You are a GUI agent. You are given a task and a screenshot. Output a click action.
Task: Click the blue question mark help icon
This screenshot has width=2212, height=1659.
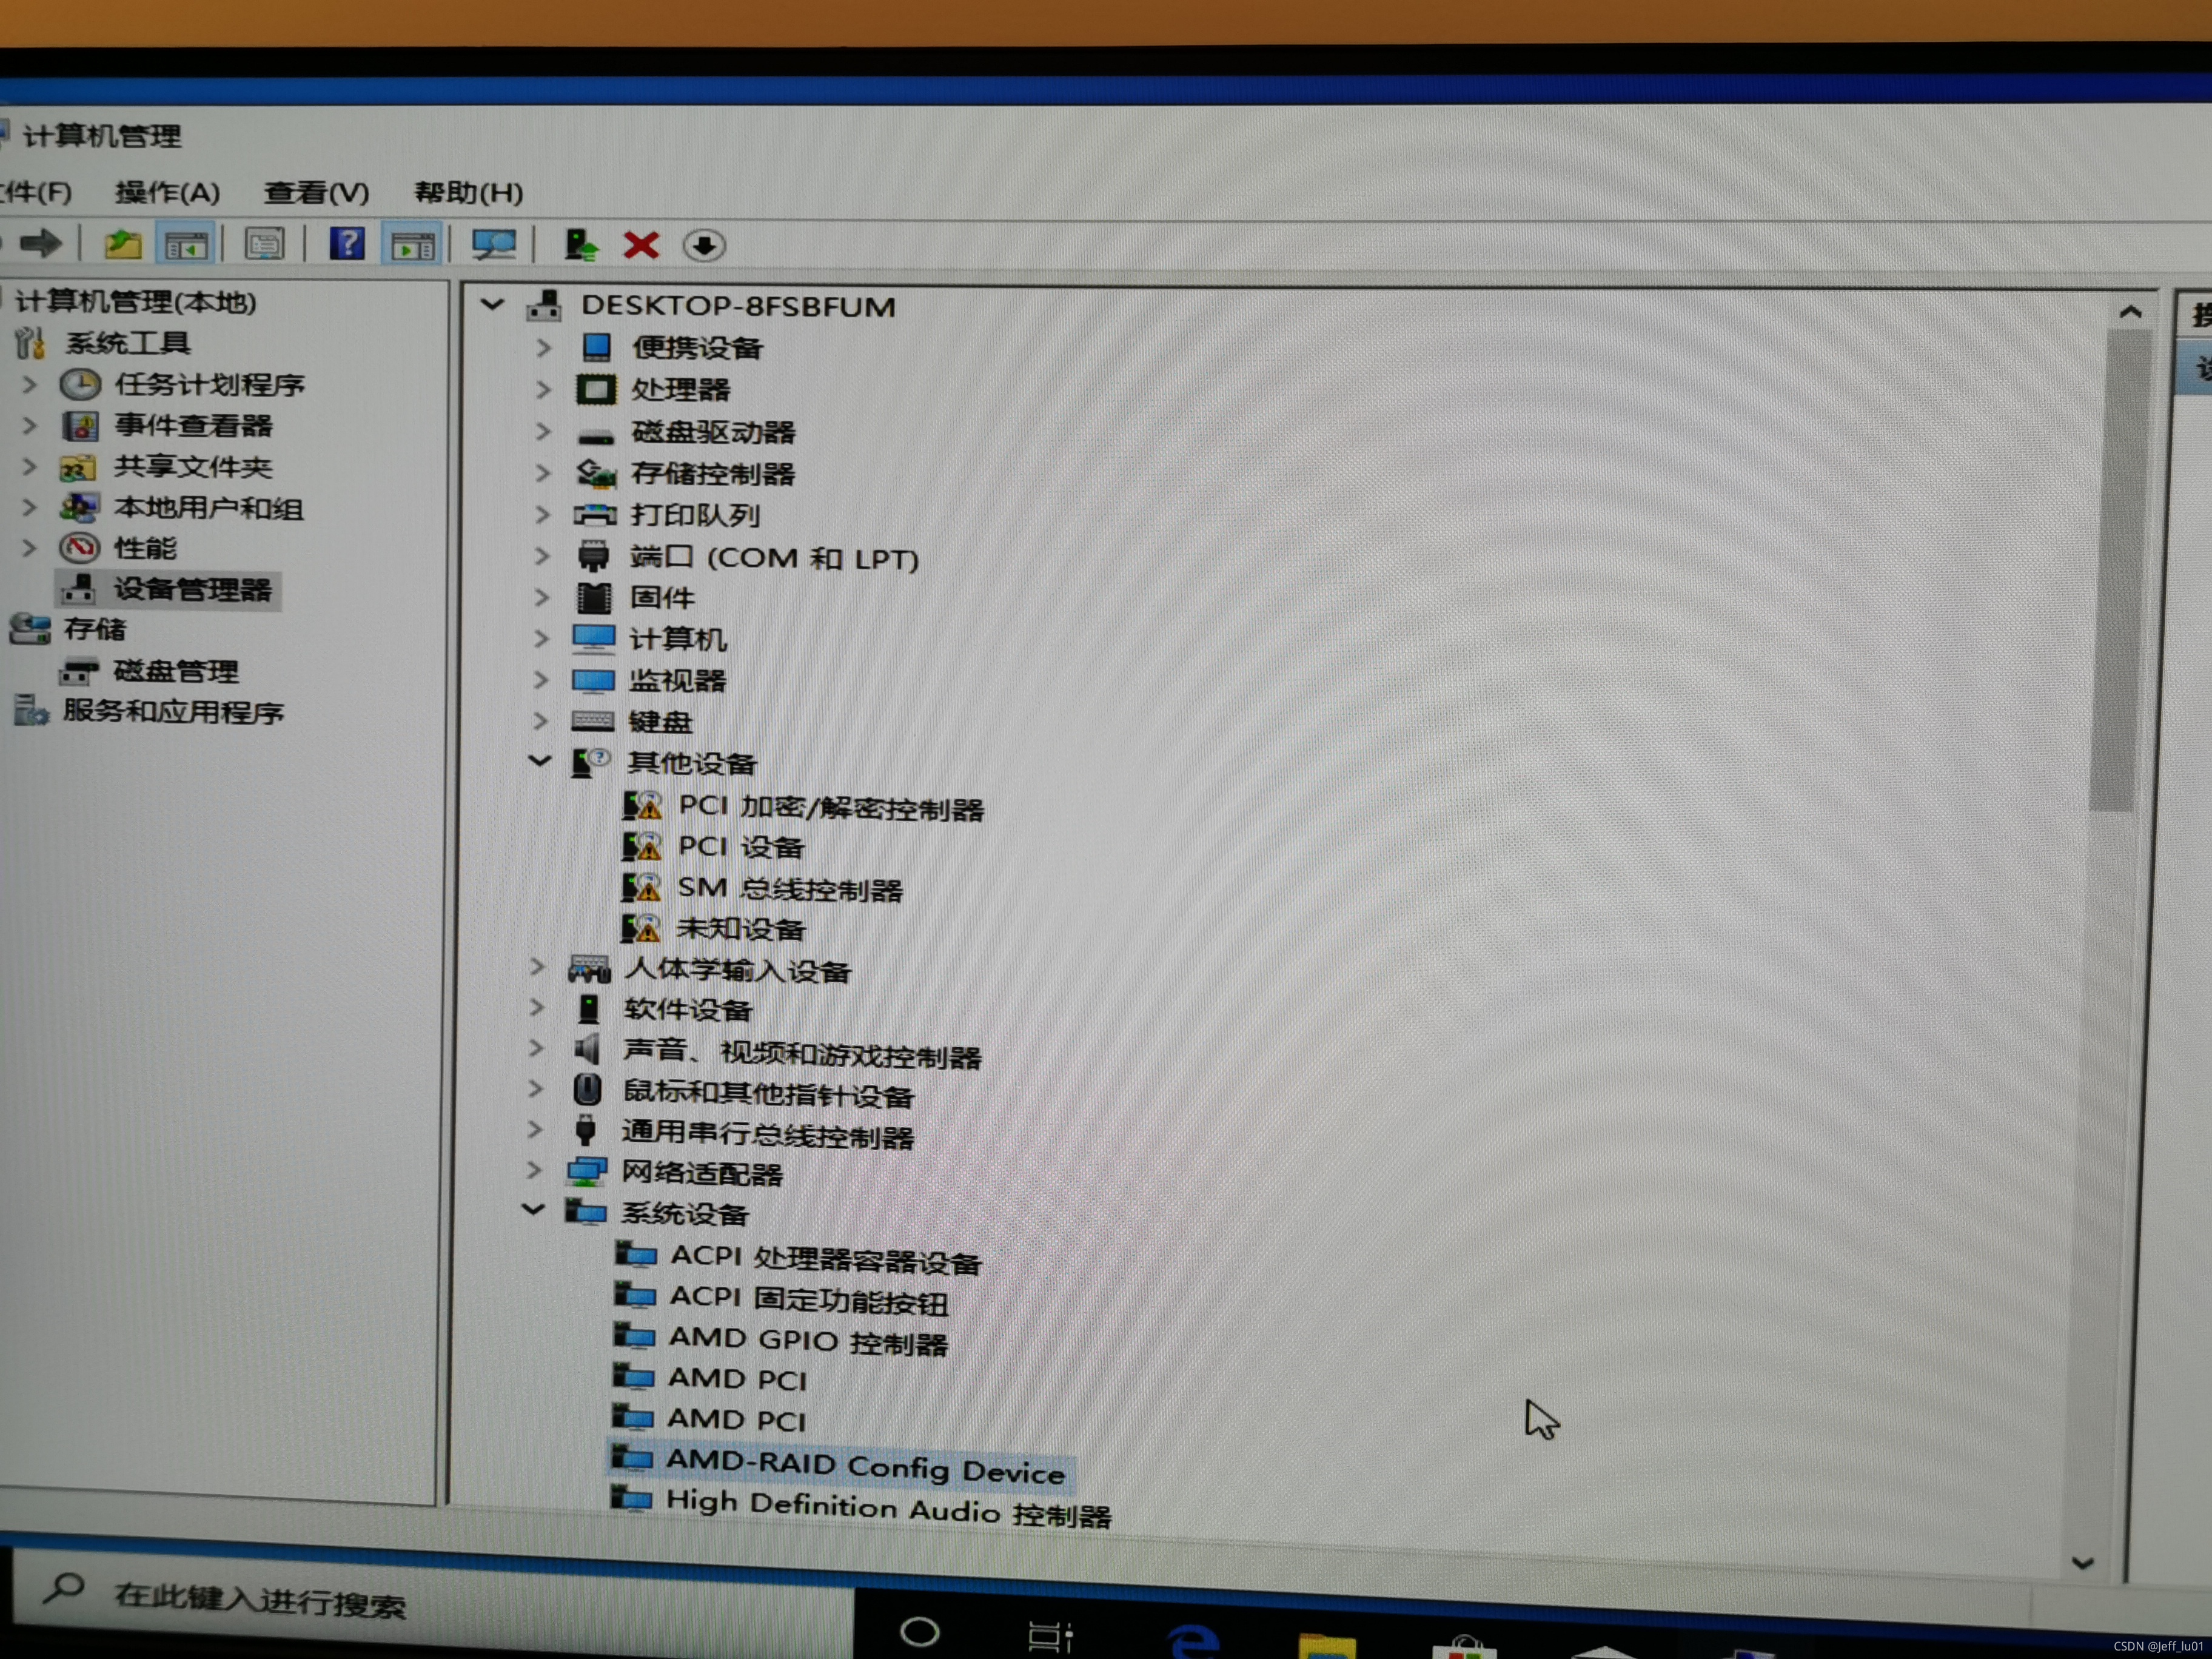tap(347, 244)
